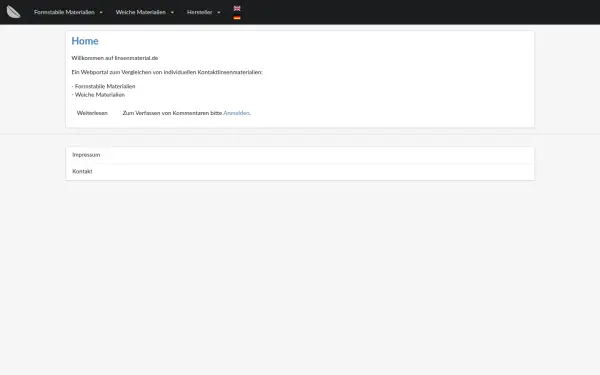The image size is (600, 375).
Task: Open the Hersteller menu
Action: tap(199, 12)
